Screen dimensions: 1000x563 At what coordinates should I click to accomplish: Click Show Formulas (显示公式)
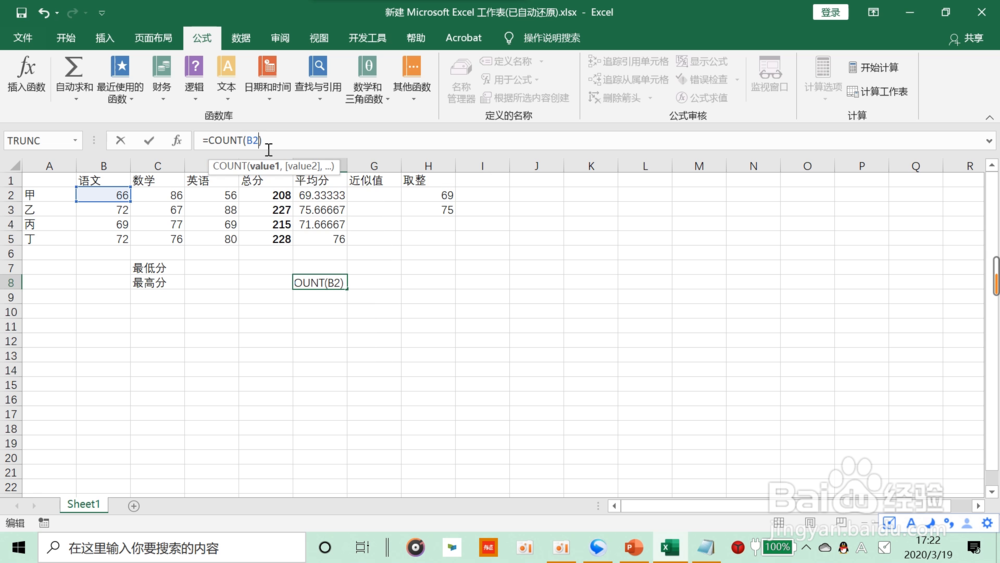[702, 61]
